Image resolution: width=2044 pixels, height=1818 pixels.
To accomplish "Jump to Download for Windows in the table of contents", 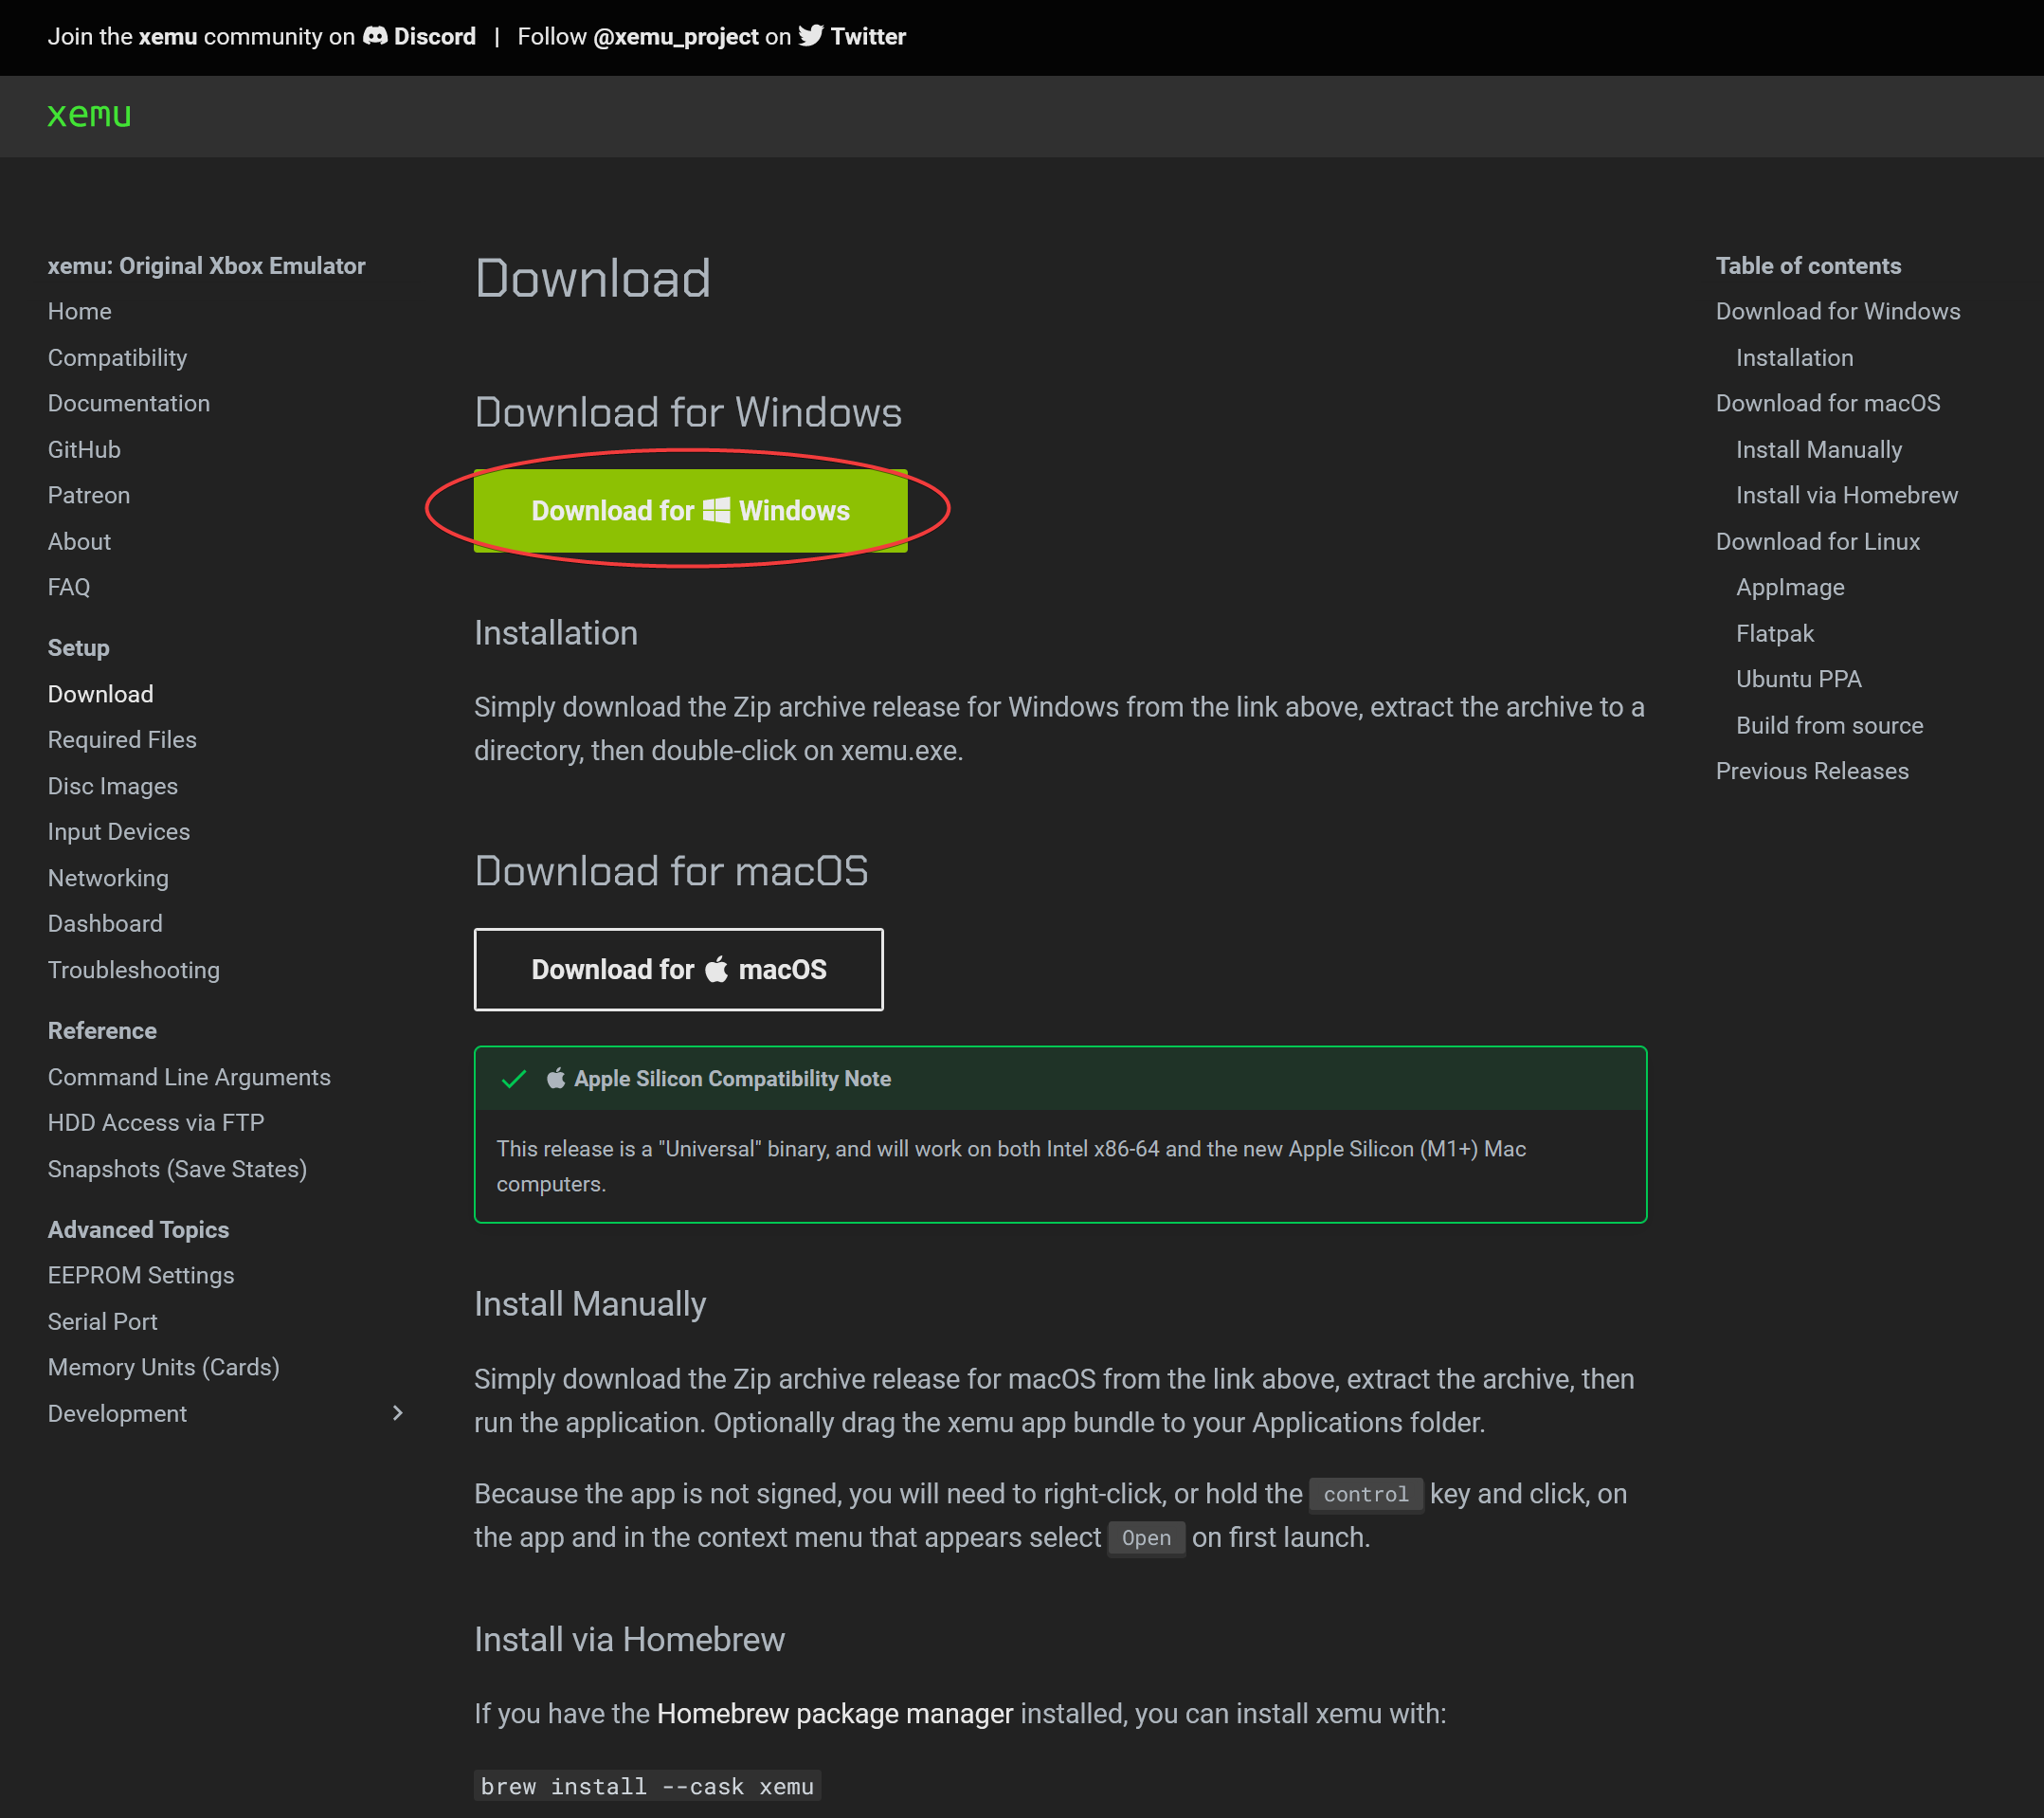I will [x=1838, y=312].
